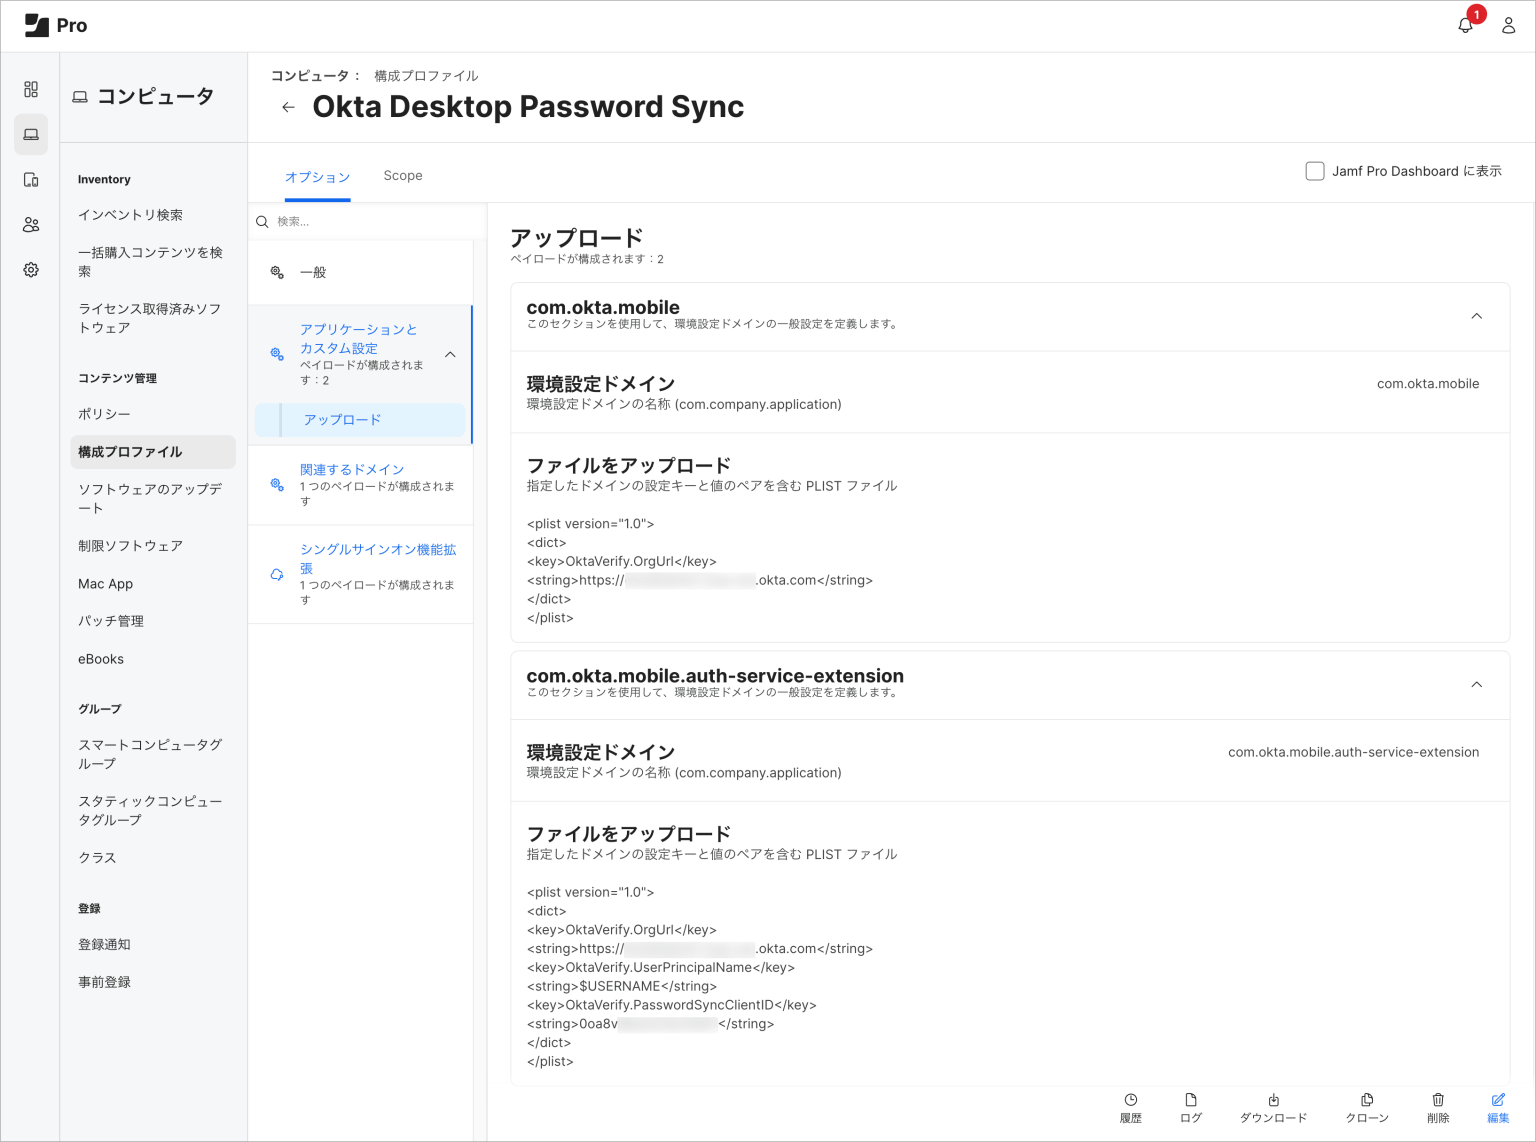Switch to the オプション tab
This screenshot has width=1536, height=1142.
coord(317,175)
